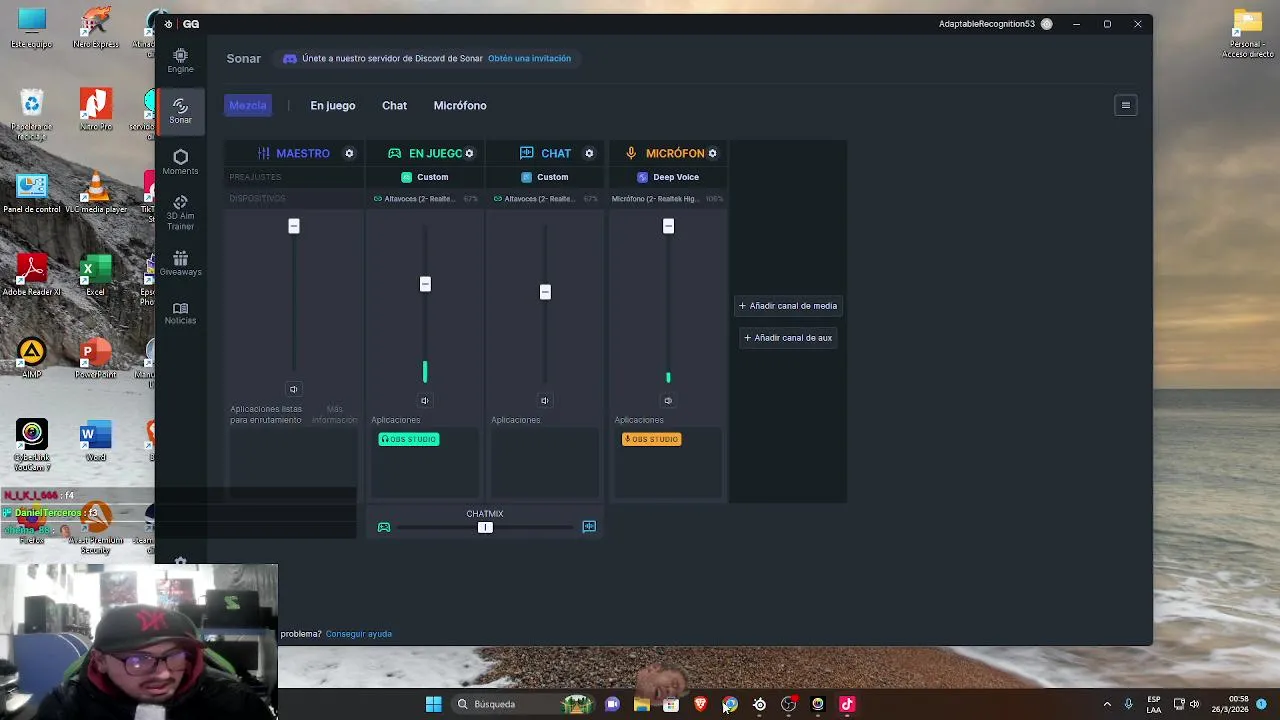Image resolution: width=1280 pixels, height=720 pixels.
Task: Open Micrófono Realtek device dropdown
Action: click(x=667, y=199)
